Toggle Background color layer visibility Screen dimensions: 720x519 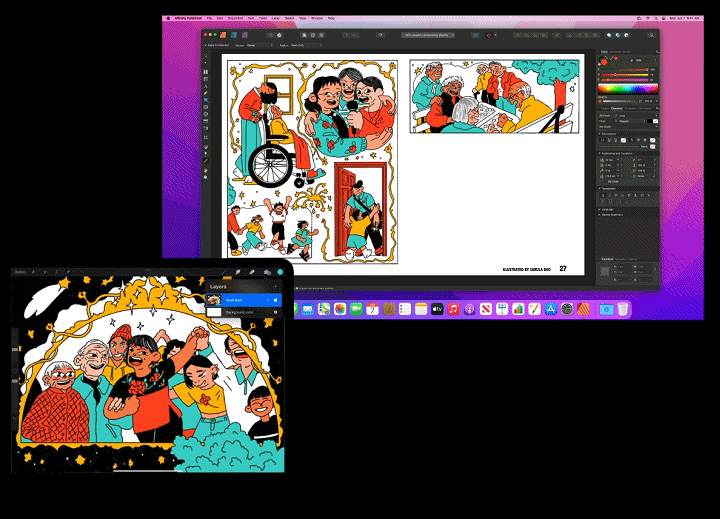tap(275, 312)
